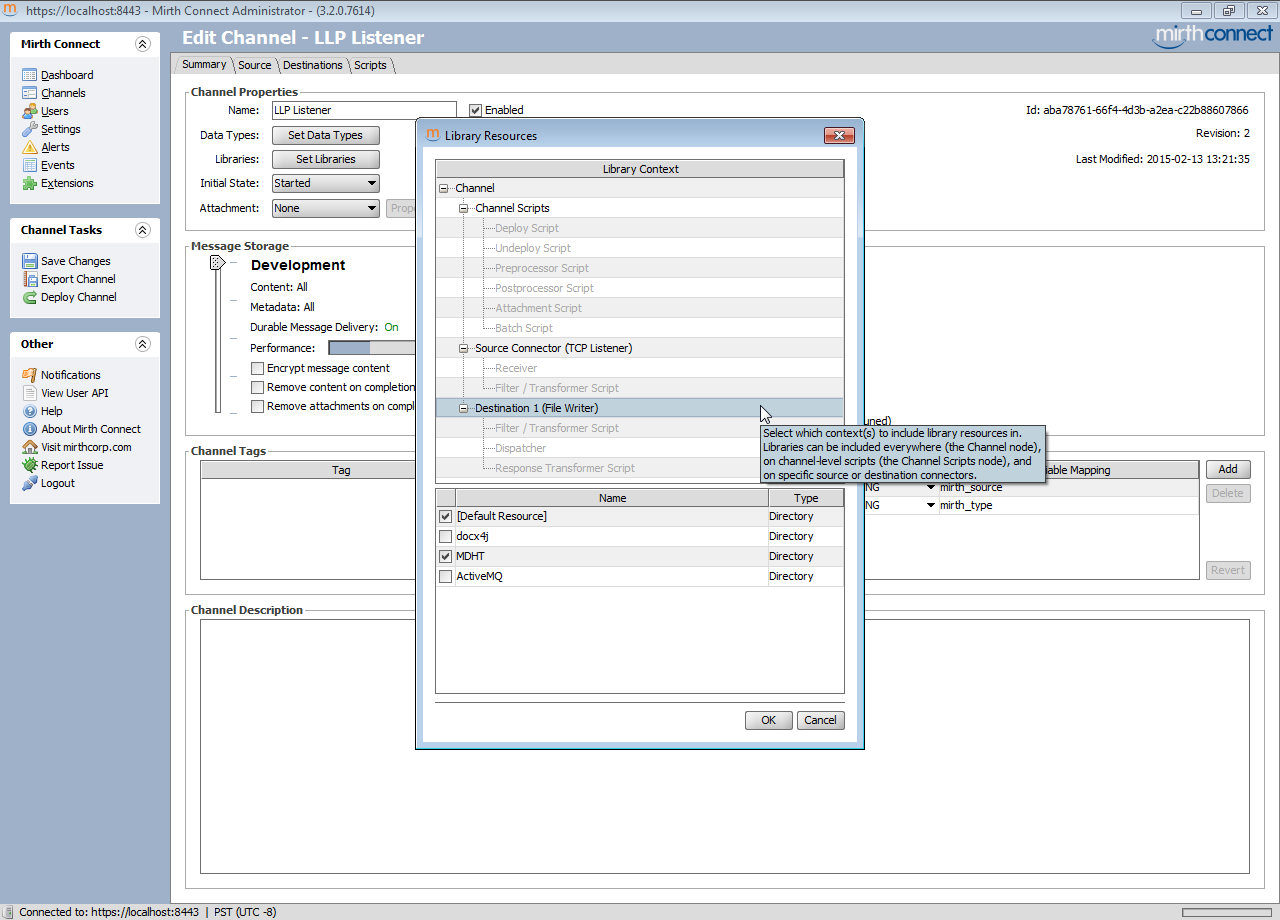The width and height of the screenshot is (1280, 920).
Task: Select the Preprocessor Script tree row
Action: pos(640,268)
